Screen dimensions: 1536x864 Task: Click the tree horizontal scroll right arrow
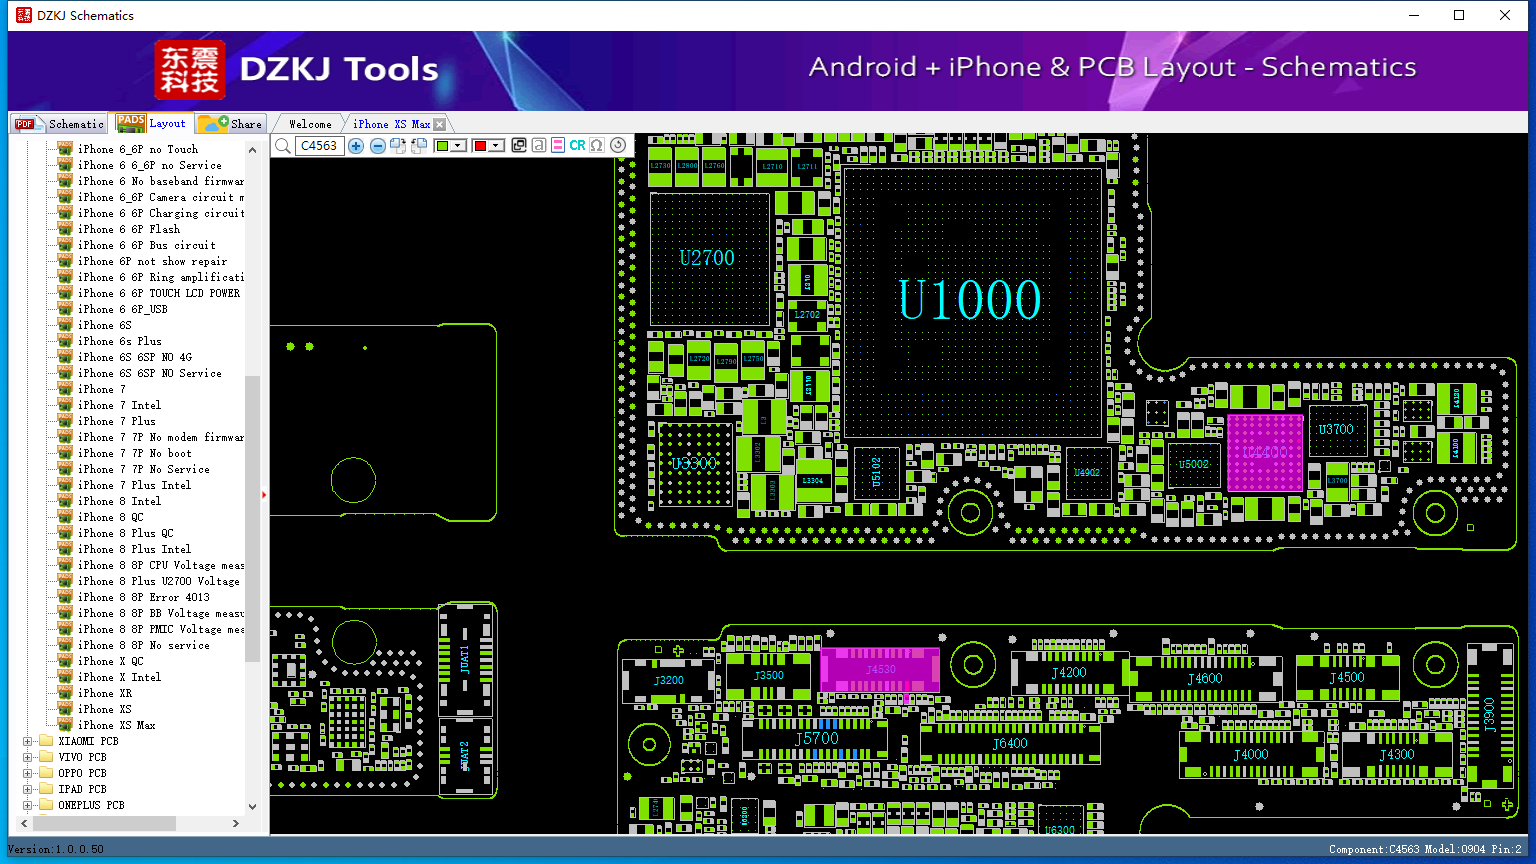pyautogui.click(x=236, y=823)
